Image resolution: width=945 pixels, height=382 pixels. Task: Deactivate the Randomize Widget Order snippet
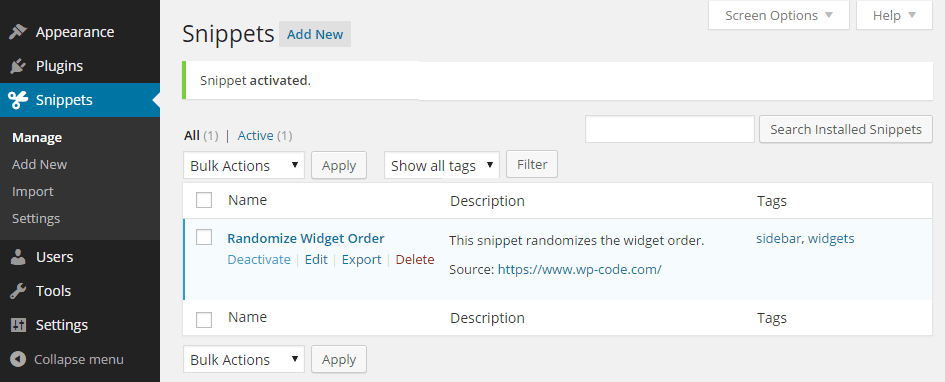(259, 260)
